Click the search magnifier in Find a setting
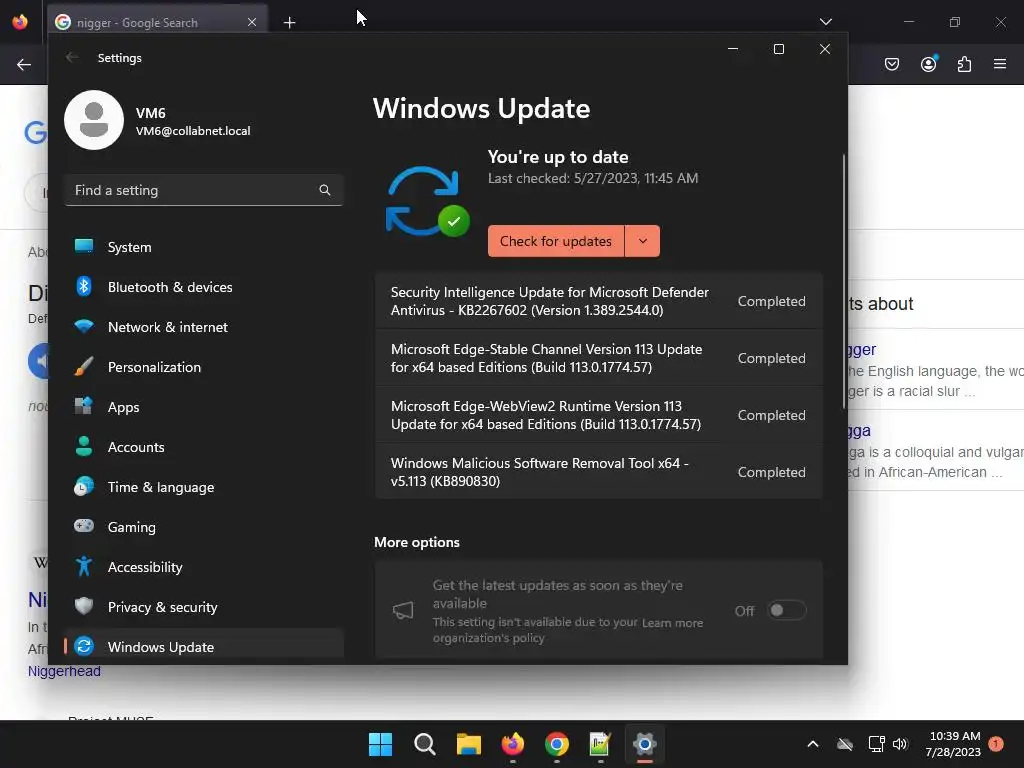 coord(325,190)
